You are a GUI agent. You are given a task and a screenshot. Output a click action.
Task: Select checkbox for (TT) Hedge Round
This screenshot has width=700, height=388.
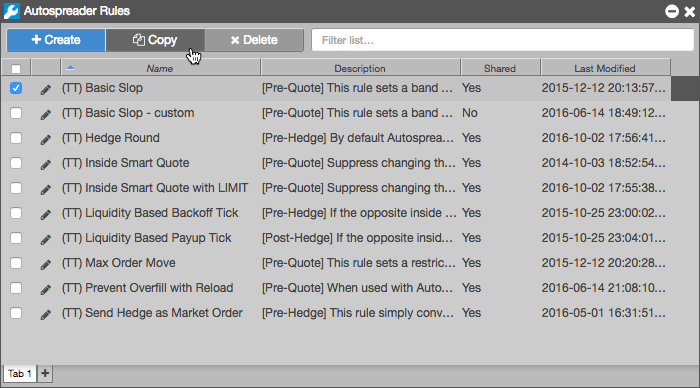click(16, 138)
